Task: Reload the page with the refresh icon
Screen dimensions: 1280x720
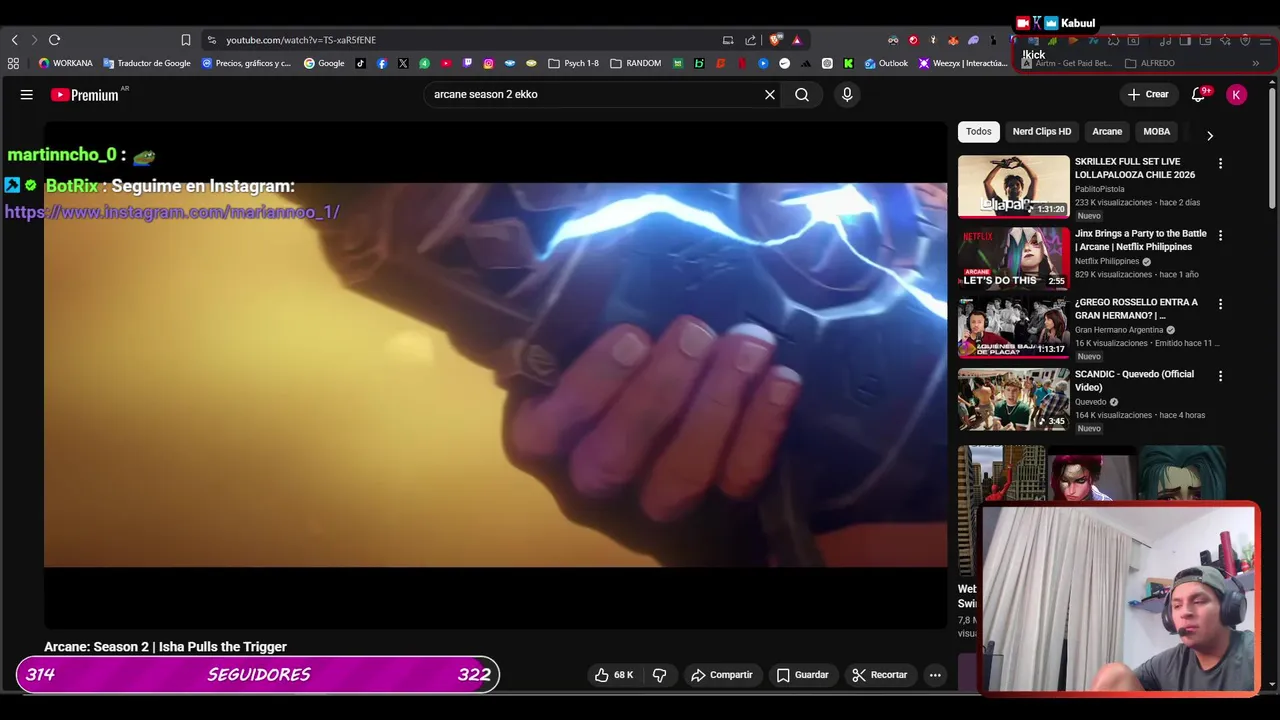Action: pyautogui.click(x=54, y=40)
